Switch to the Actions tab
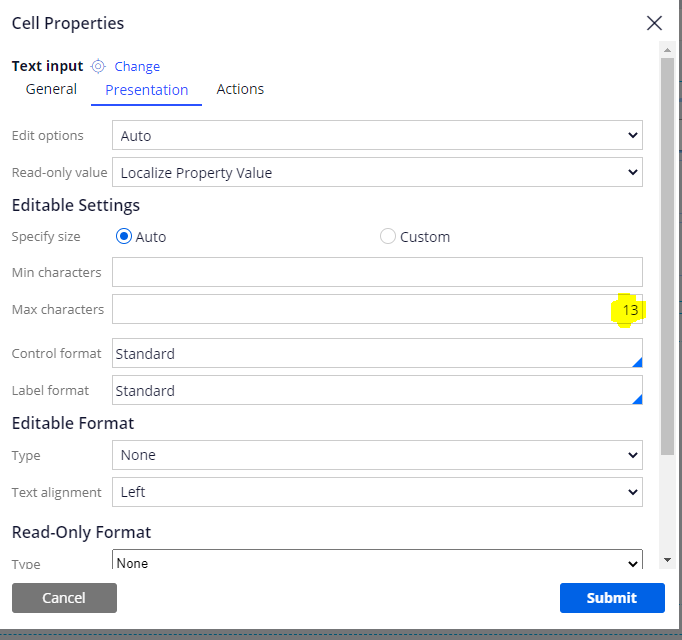Viewport: 682px width, 640px height. tap(240, 89)
